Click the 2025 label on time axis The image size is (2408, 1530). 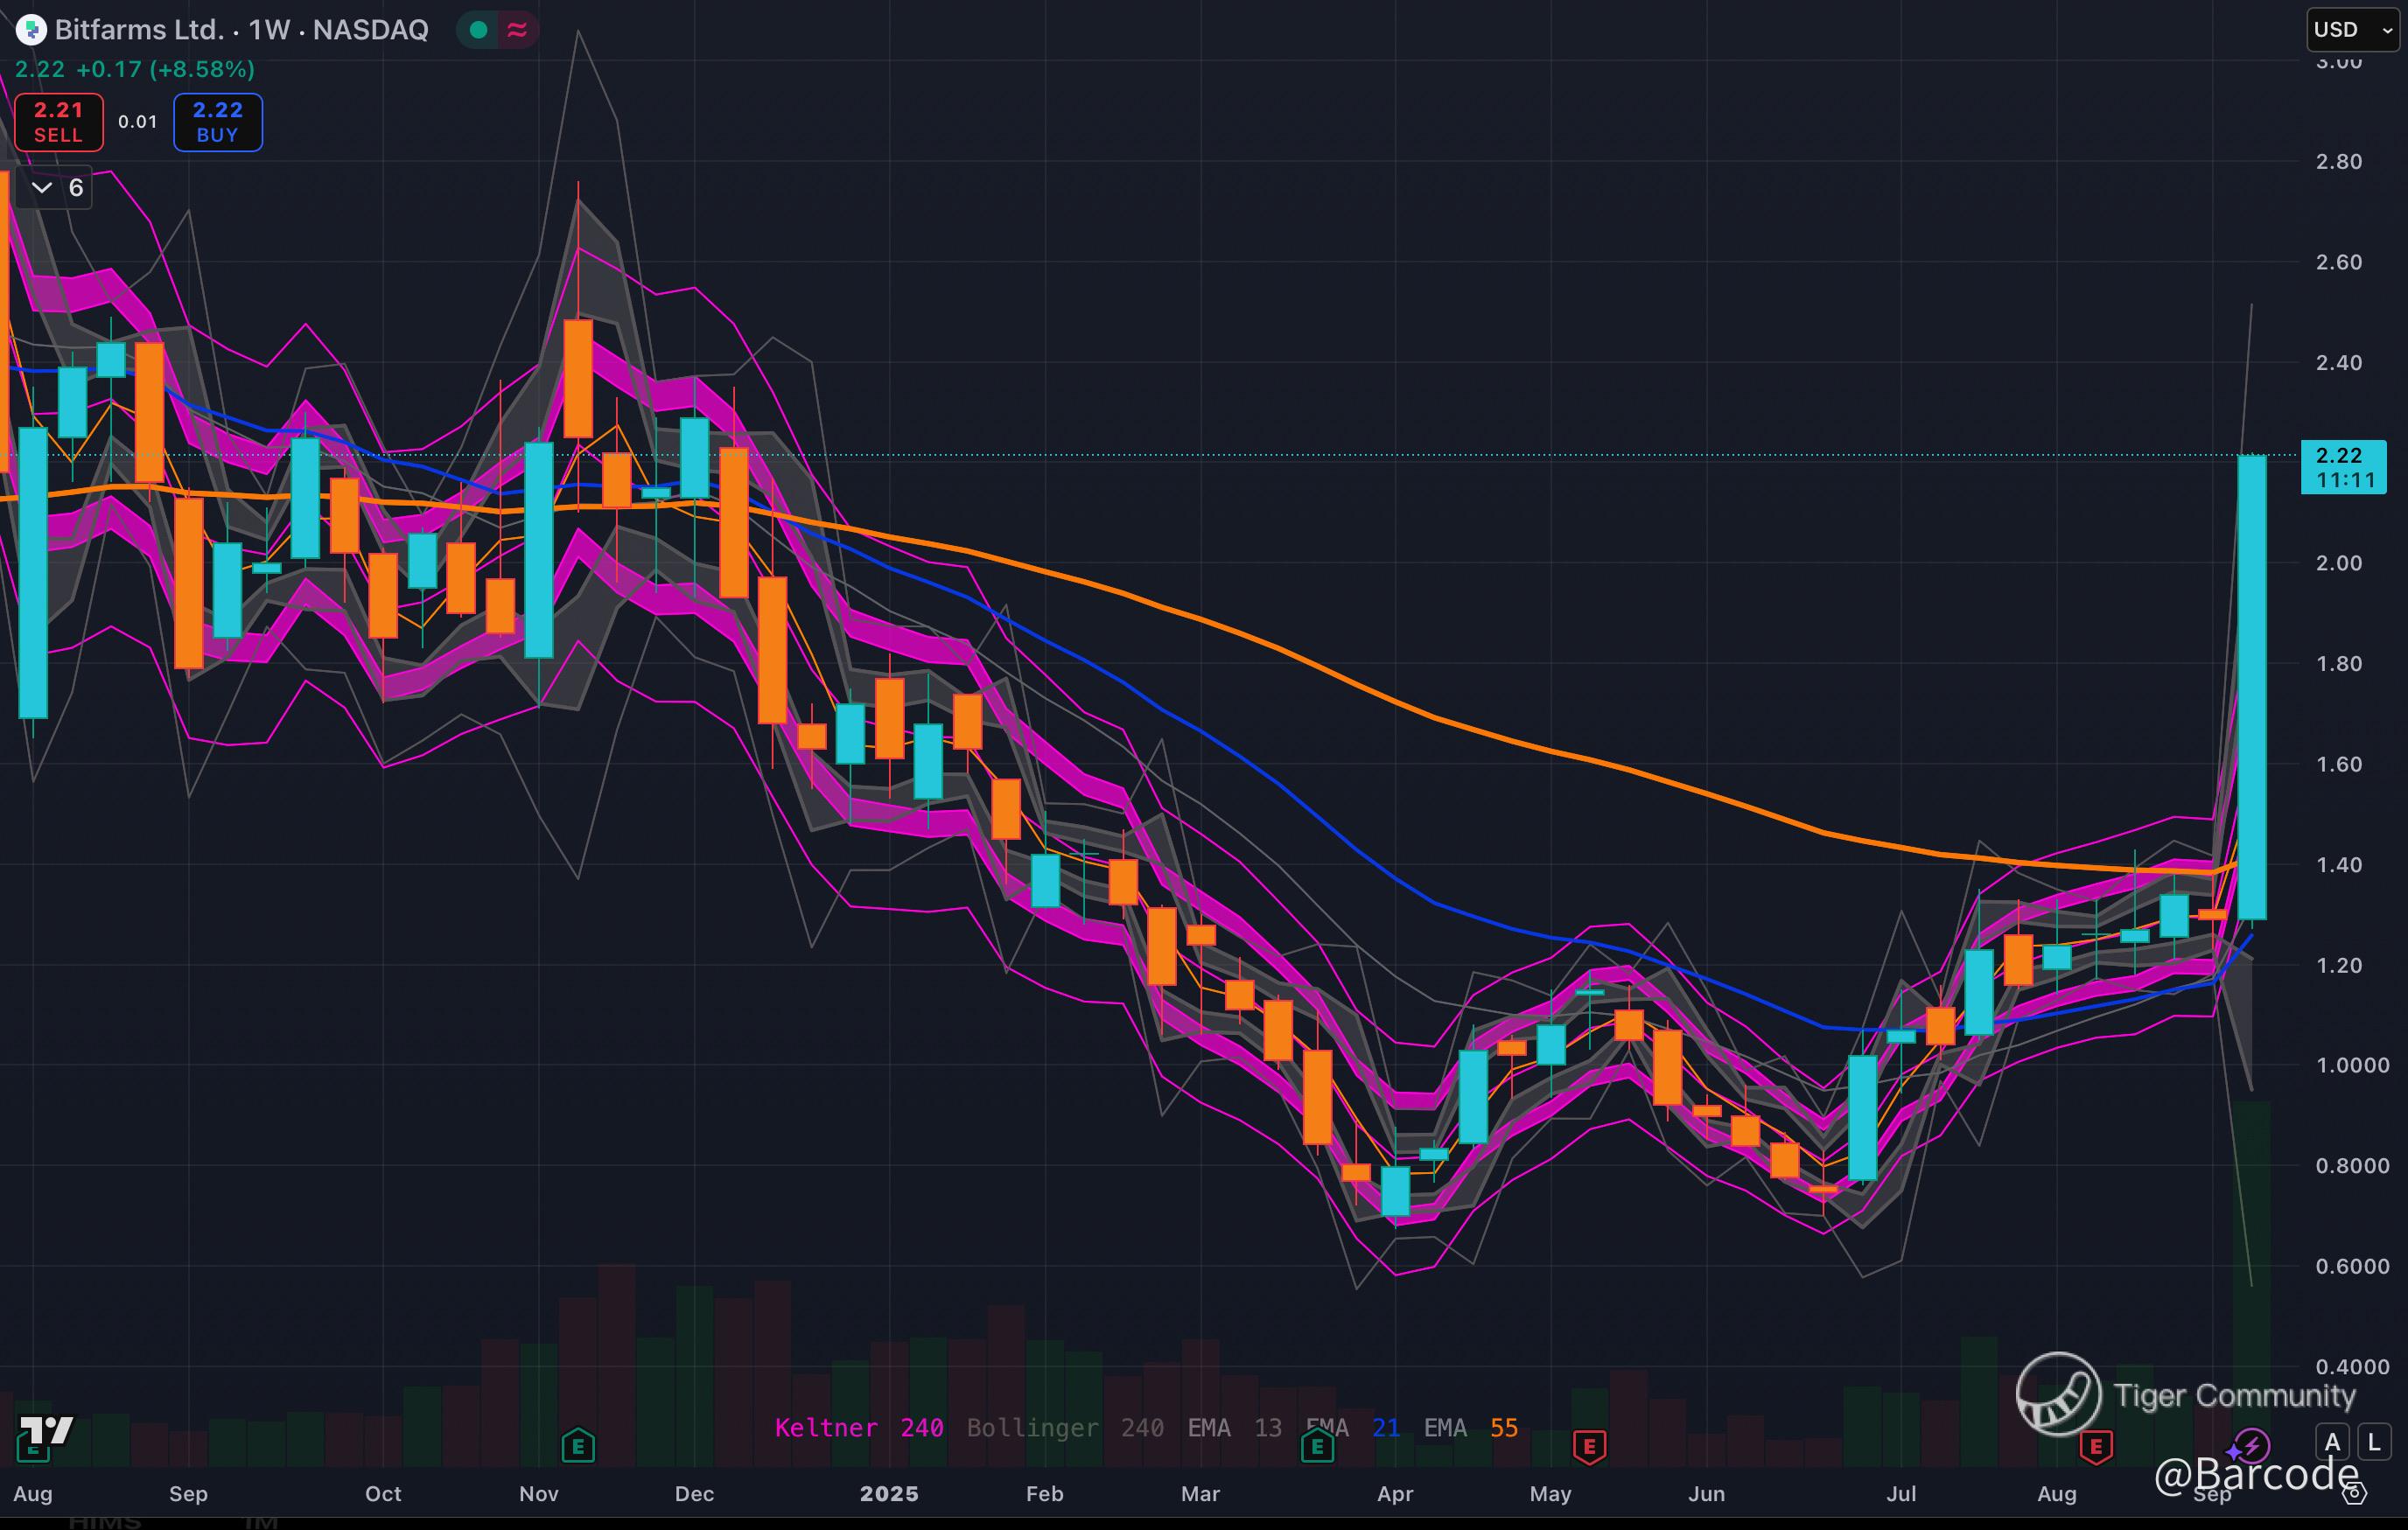click(x=888, y=1493)
